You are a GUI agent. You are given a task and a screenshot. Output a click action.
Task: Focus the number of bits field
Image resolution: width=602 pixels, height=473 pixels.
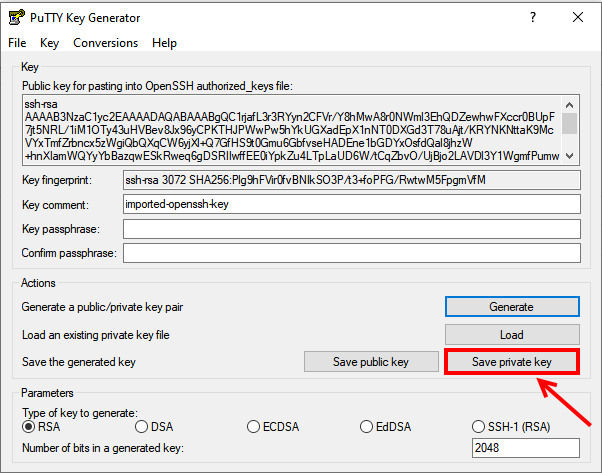point(524,448)
